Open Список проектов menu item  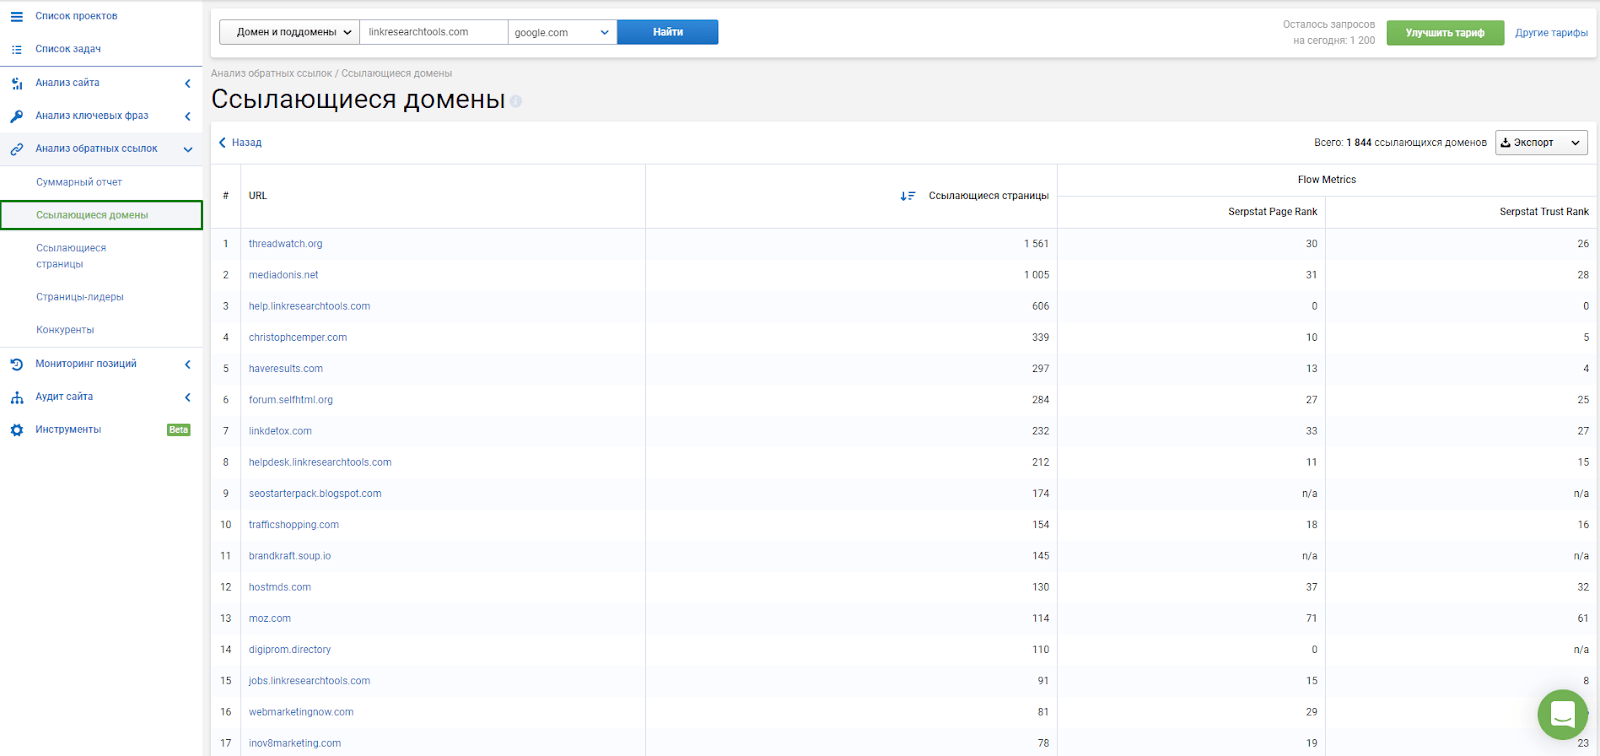pos(76,16)
